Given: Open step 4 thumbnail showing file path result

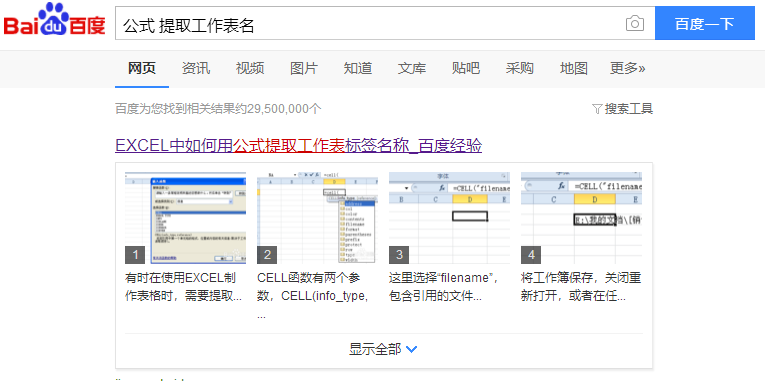Looking at the screenshot, I should click(582, 218).
